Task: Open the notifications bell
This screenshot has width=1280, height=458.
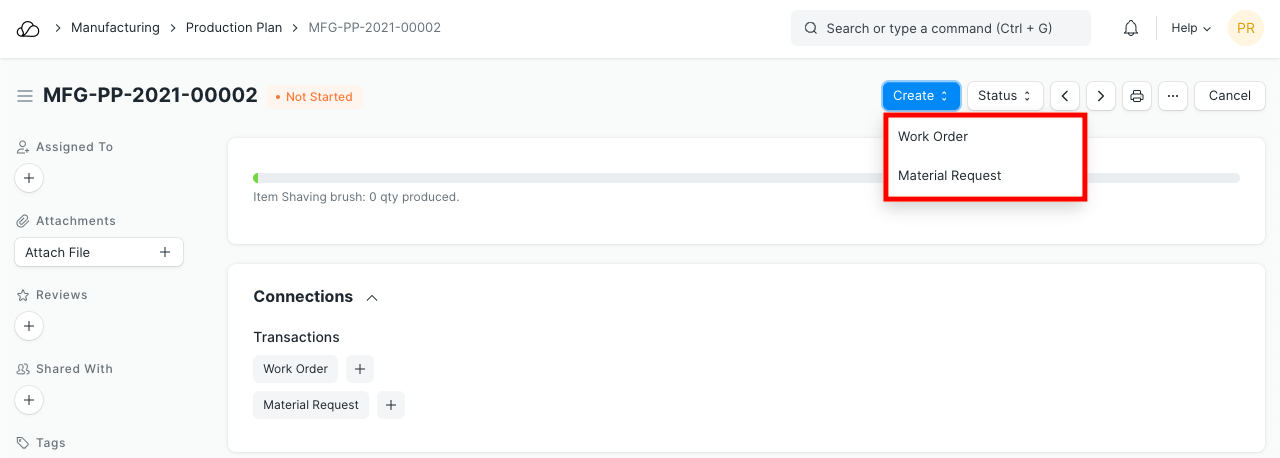Action: pyautogui.click(x=1131, y=28)
